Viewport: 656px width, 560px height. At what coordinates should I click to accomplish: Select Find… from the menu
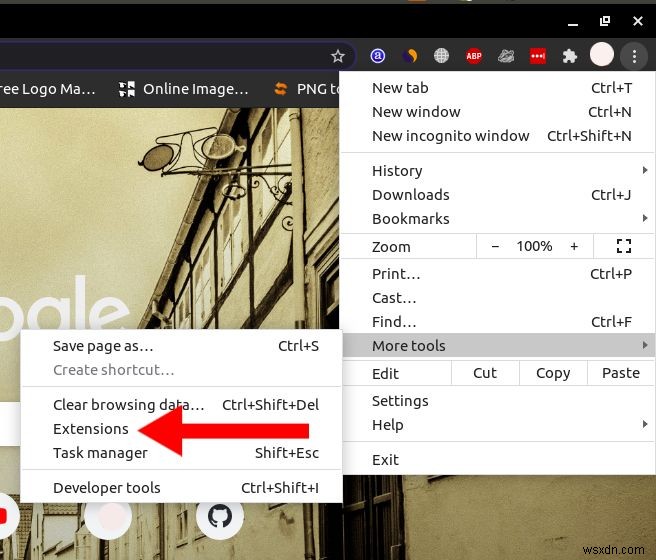pos(498,322)
